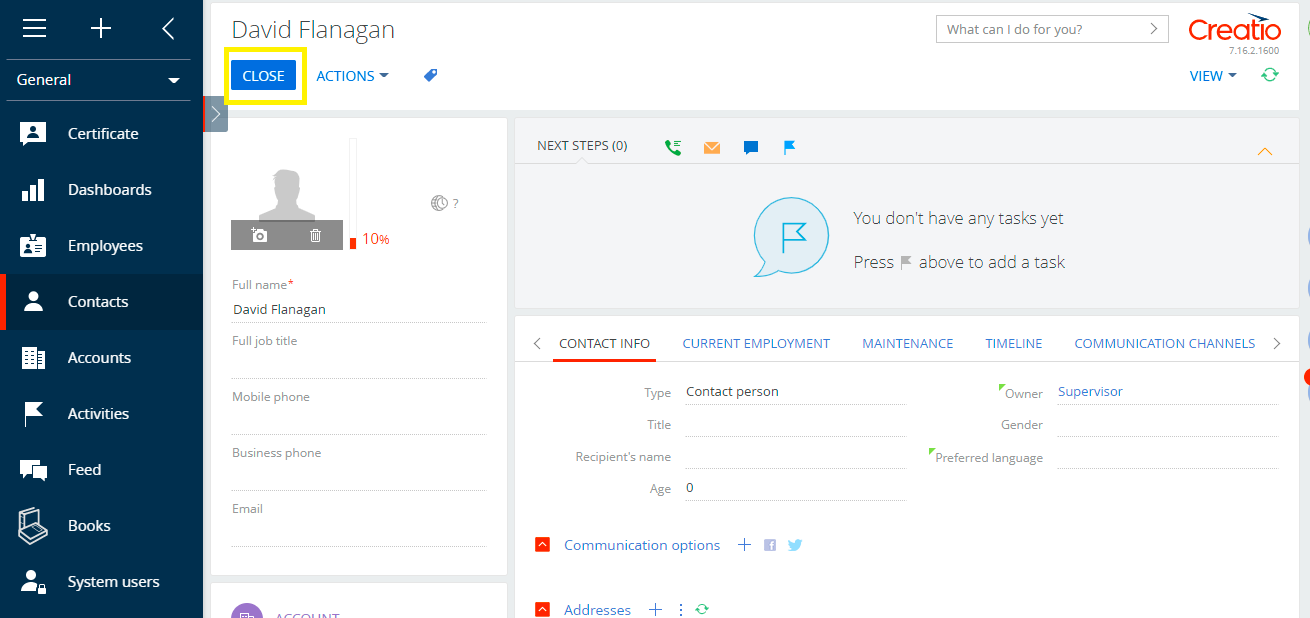Switch to the Timeline tab
This screenshot has width=1310, height=618.
pos(1013,343)
